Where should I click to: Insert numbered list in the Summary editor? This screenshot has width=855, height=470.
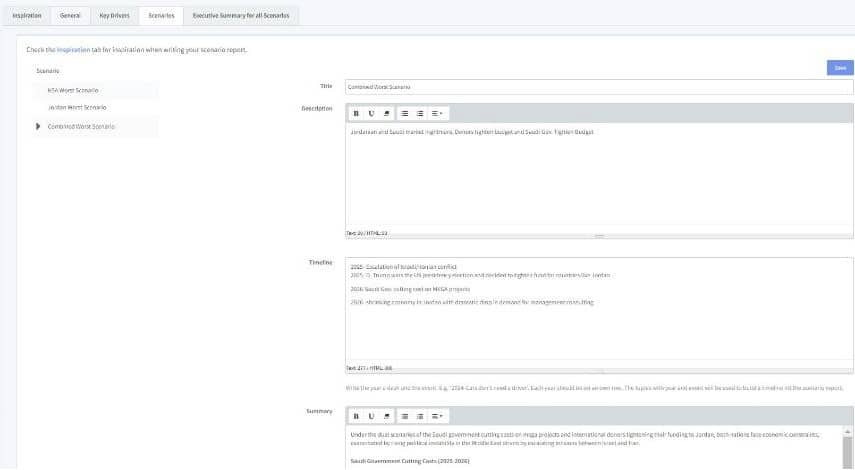pyautogui.click(x=420, y=415)
